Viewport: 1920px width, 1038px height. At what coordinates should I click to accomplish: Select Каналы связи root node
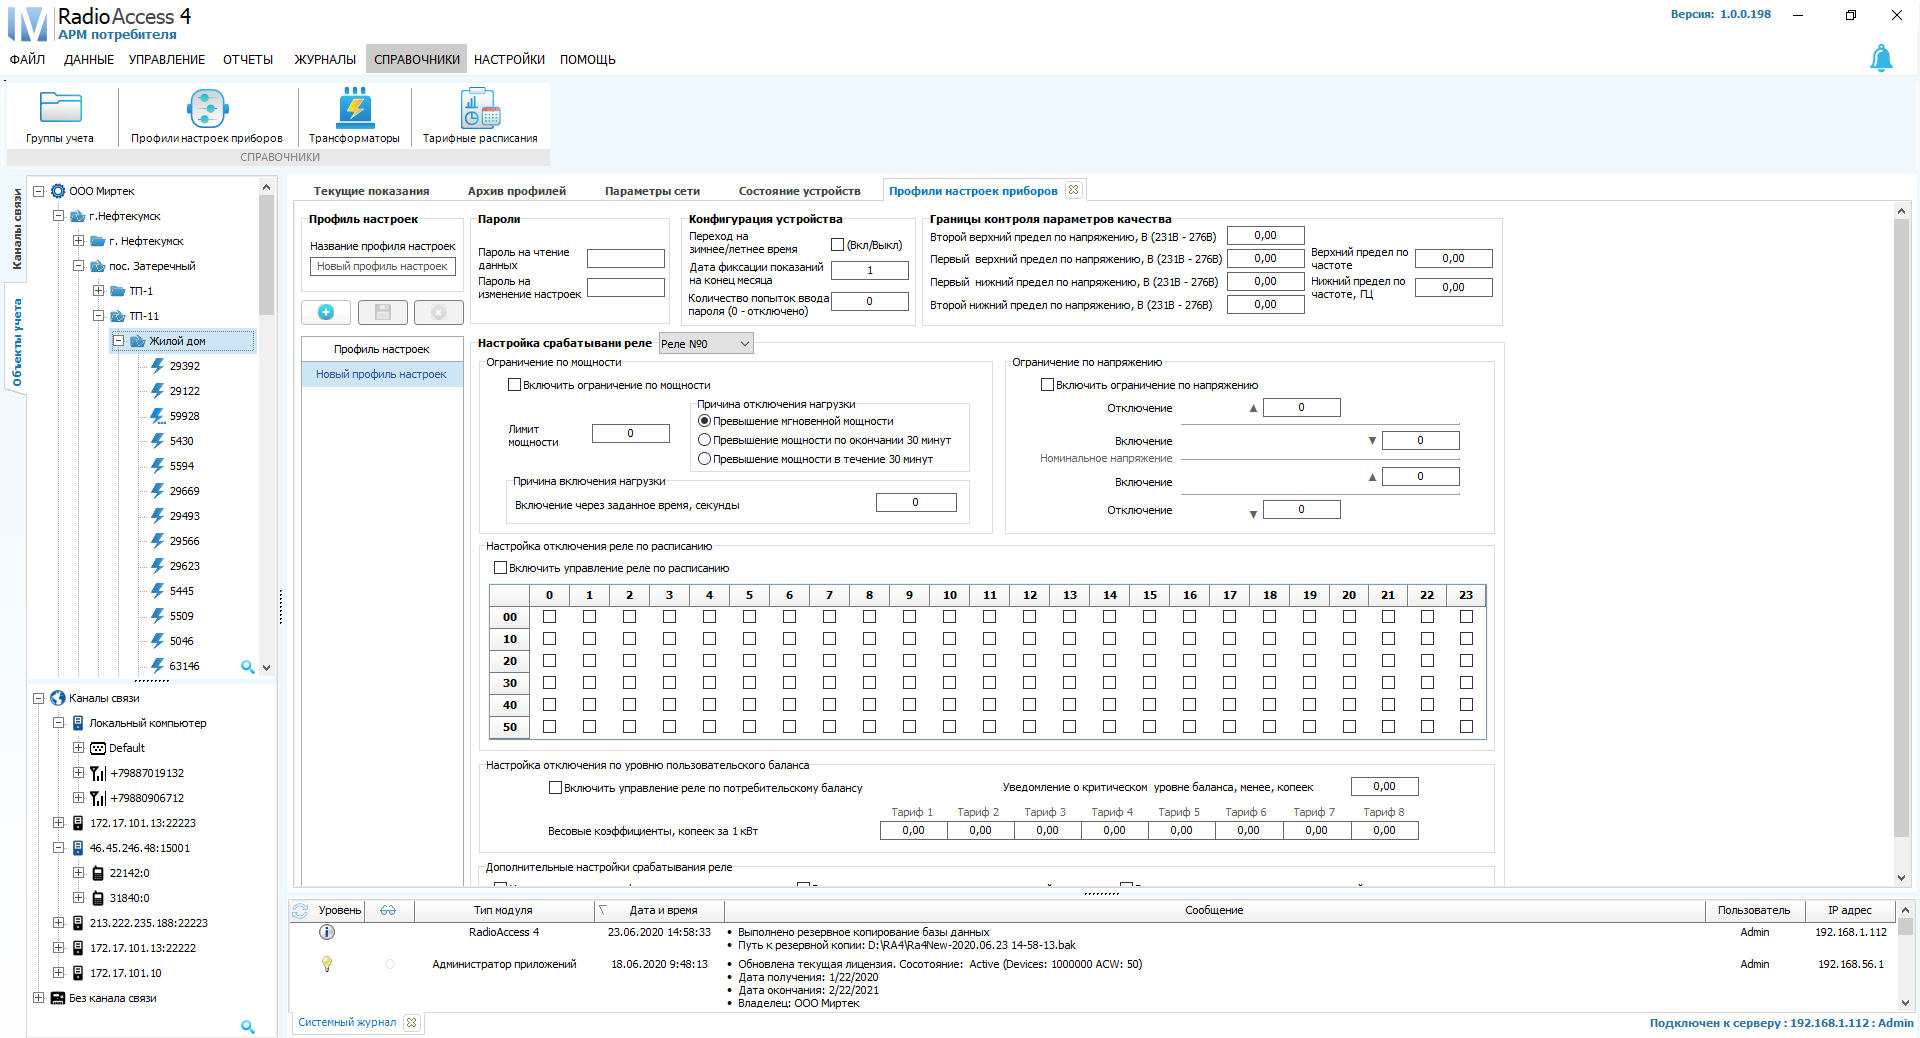pyautogui.click(x=104, y=698)
